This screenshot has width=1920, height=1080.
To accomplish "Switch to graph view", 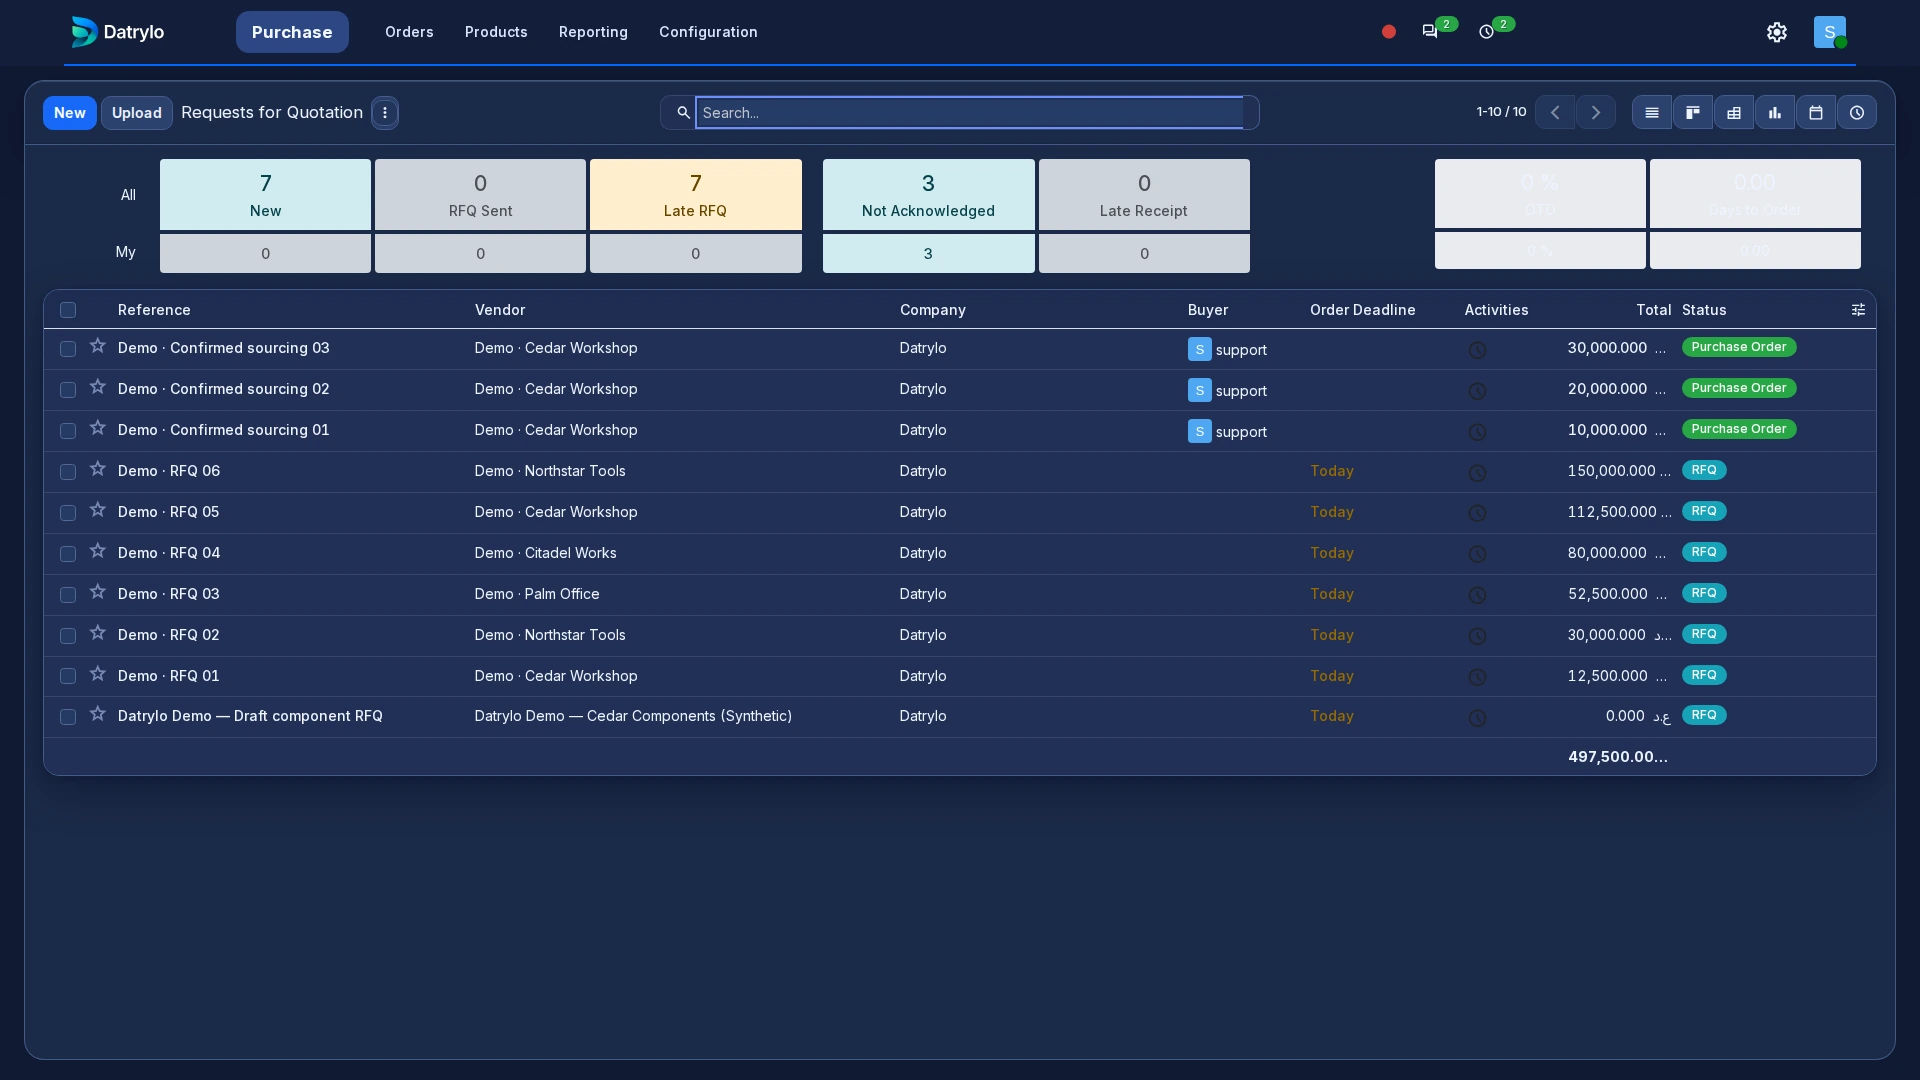I will point(1775,113).
